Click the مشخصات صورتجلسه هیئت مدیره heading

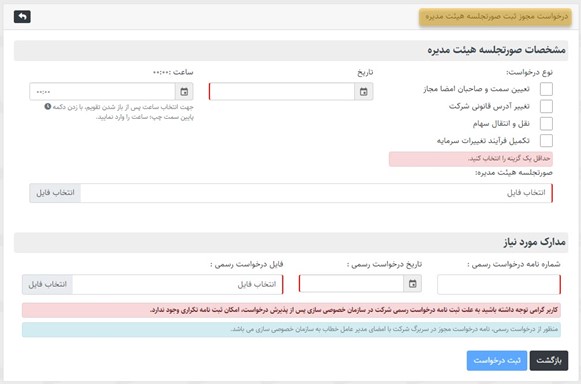[x=497, y=50]
